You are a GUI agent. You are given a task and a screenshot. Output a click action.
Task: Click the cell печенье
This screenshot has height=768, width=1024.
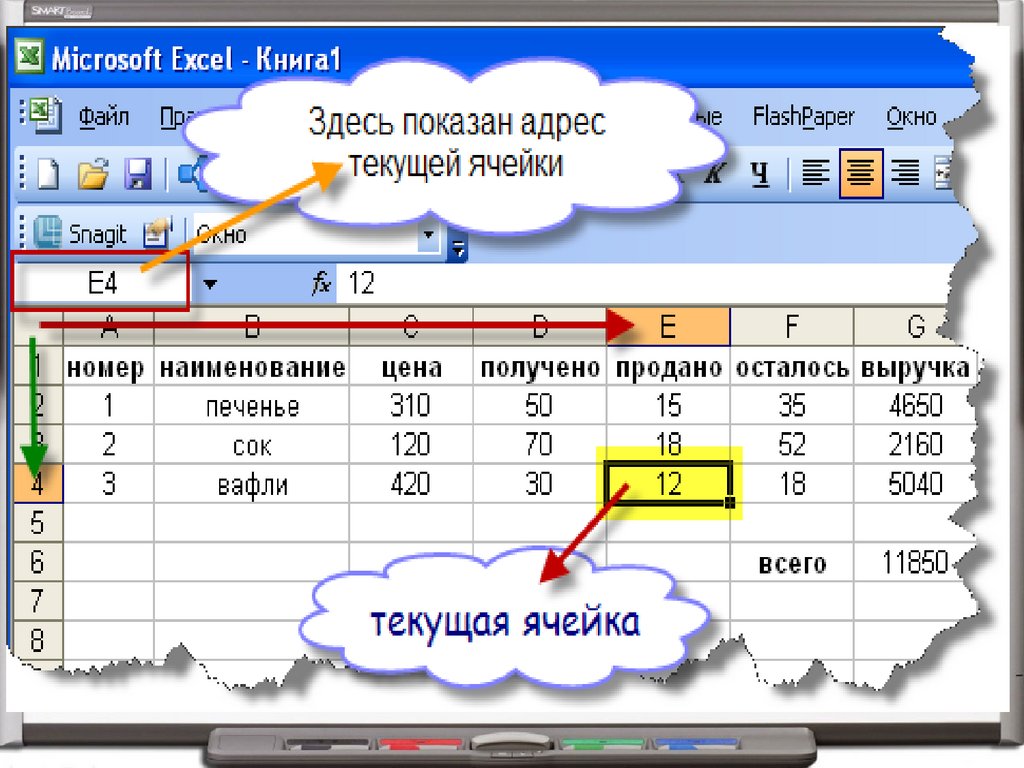(252, 406)
